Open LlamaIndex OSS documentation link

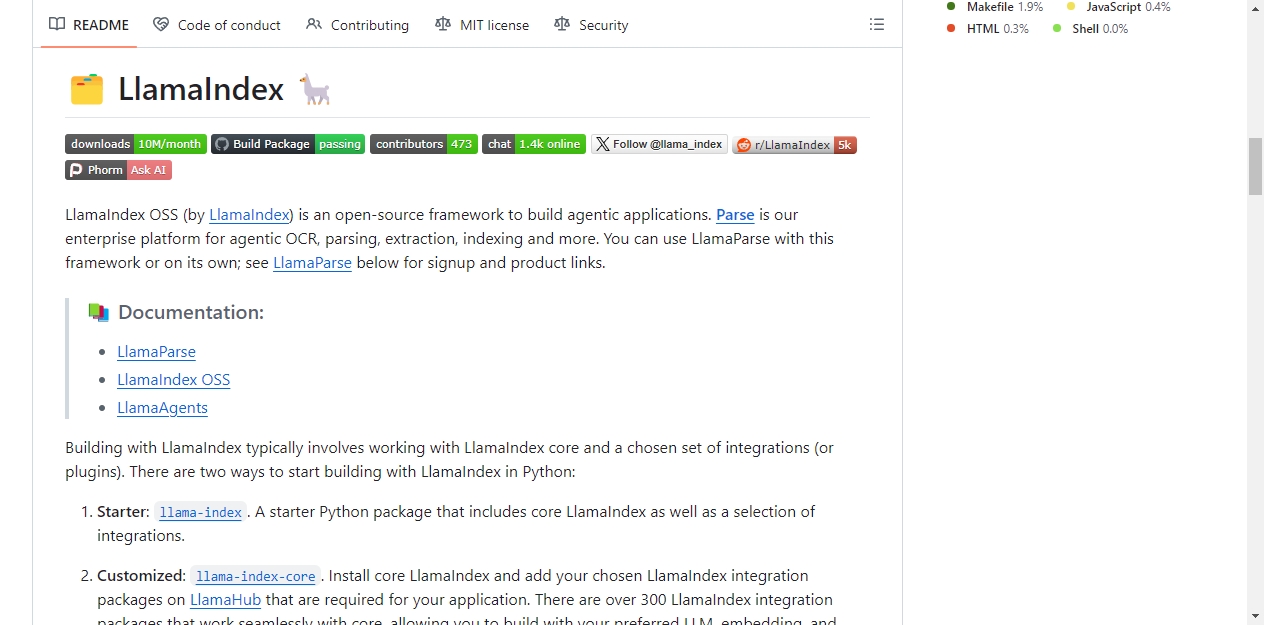(173, 380)
